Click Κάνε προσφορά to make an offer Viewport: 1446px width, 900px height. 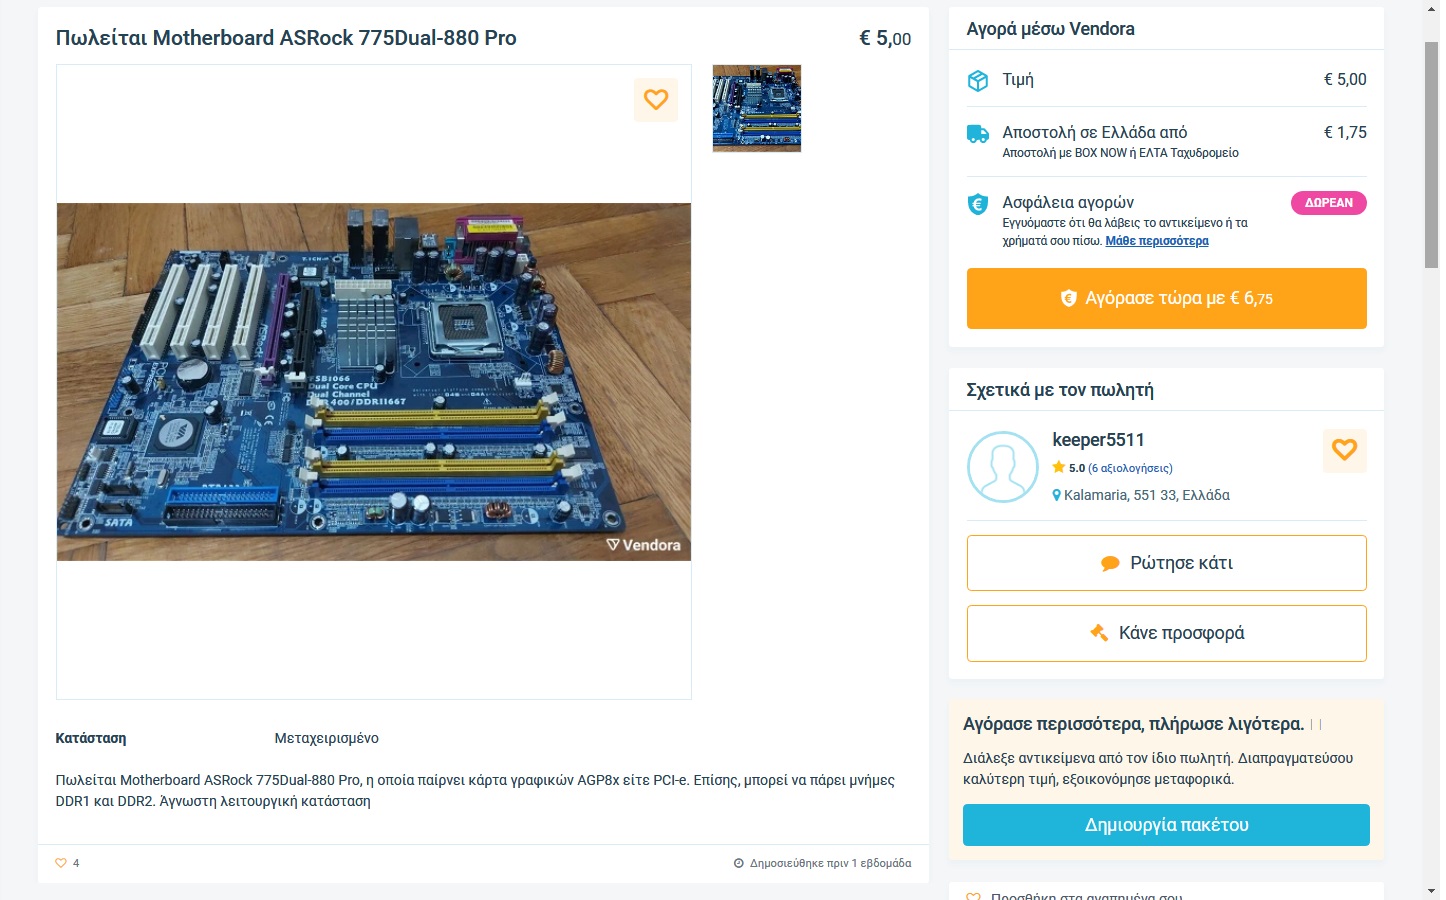[1166, 633]
